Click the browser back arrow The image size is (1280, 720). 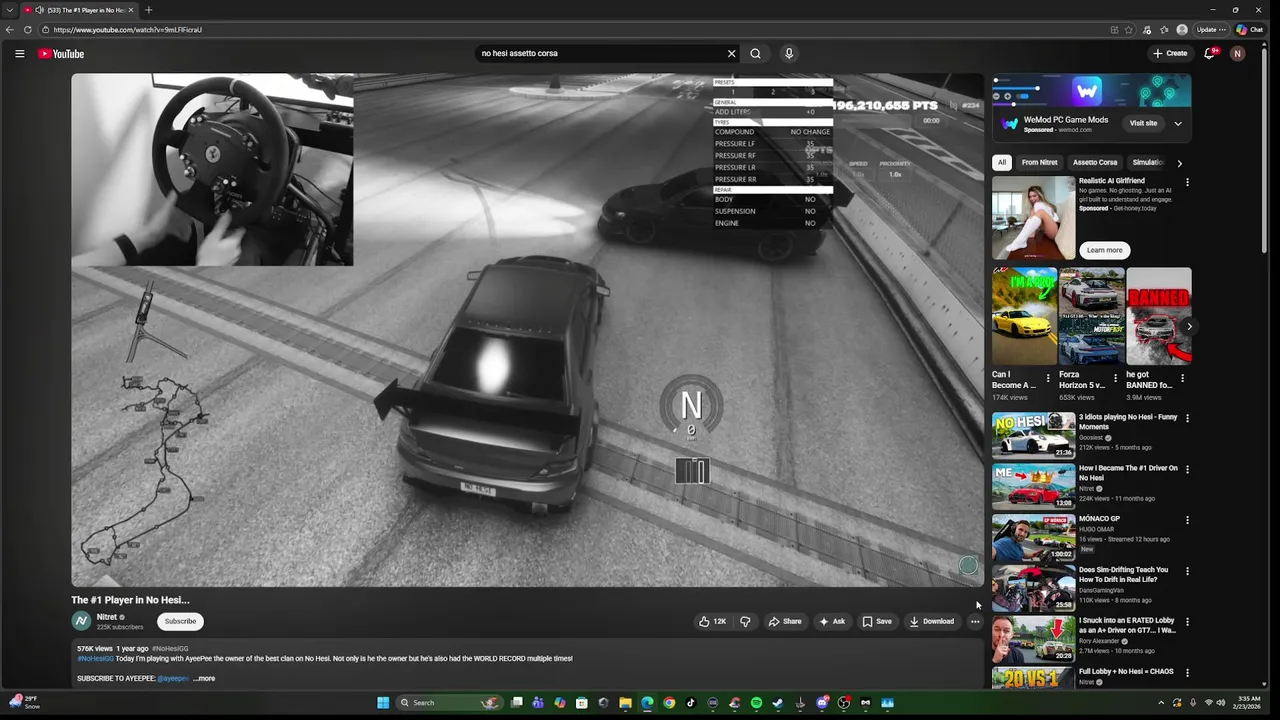(10, 30)
